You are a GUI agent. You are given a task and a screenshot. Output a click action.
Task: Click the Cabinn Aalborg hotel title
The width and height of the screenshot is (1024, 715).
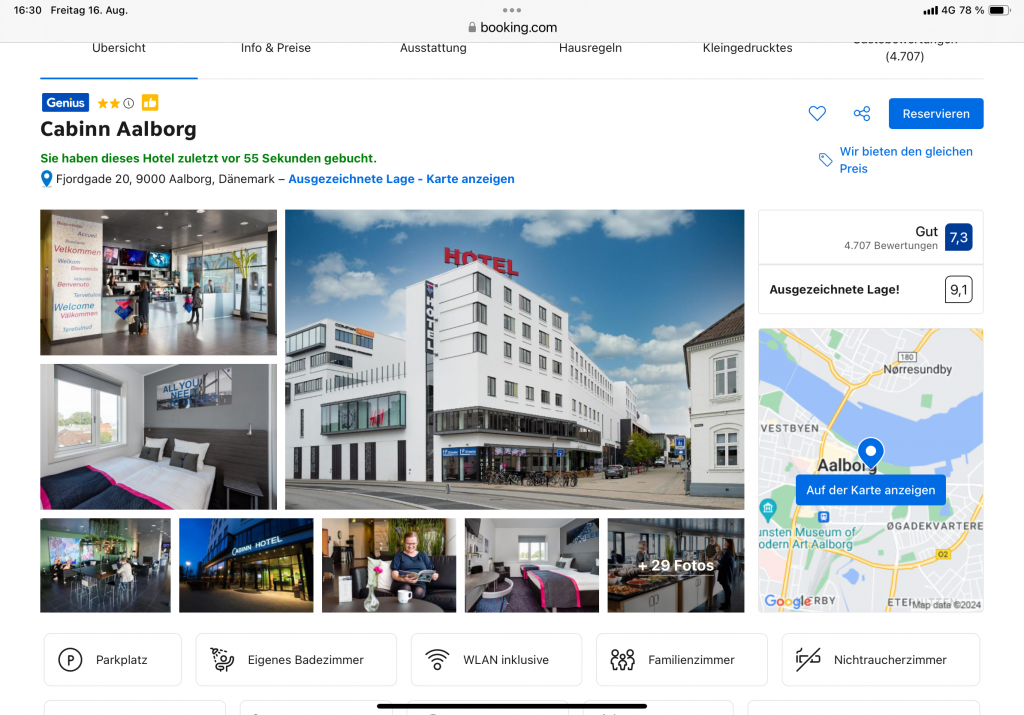pyautogui.click(x=118, y=129)
